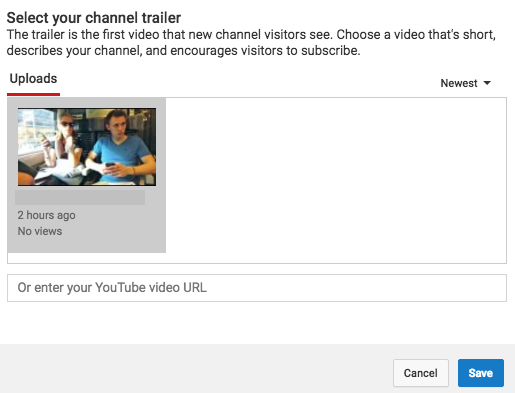
Task: Click the 'Select your channel trailer' heading
Action: coord(94,18)
